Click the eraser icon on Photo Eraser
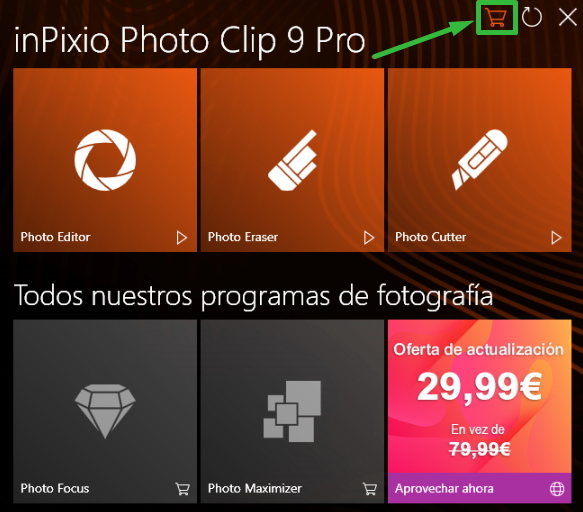This screenshot has height=512, width=583. tap(293, 160)
